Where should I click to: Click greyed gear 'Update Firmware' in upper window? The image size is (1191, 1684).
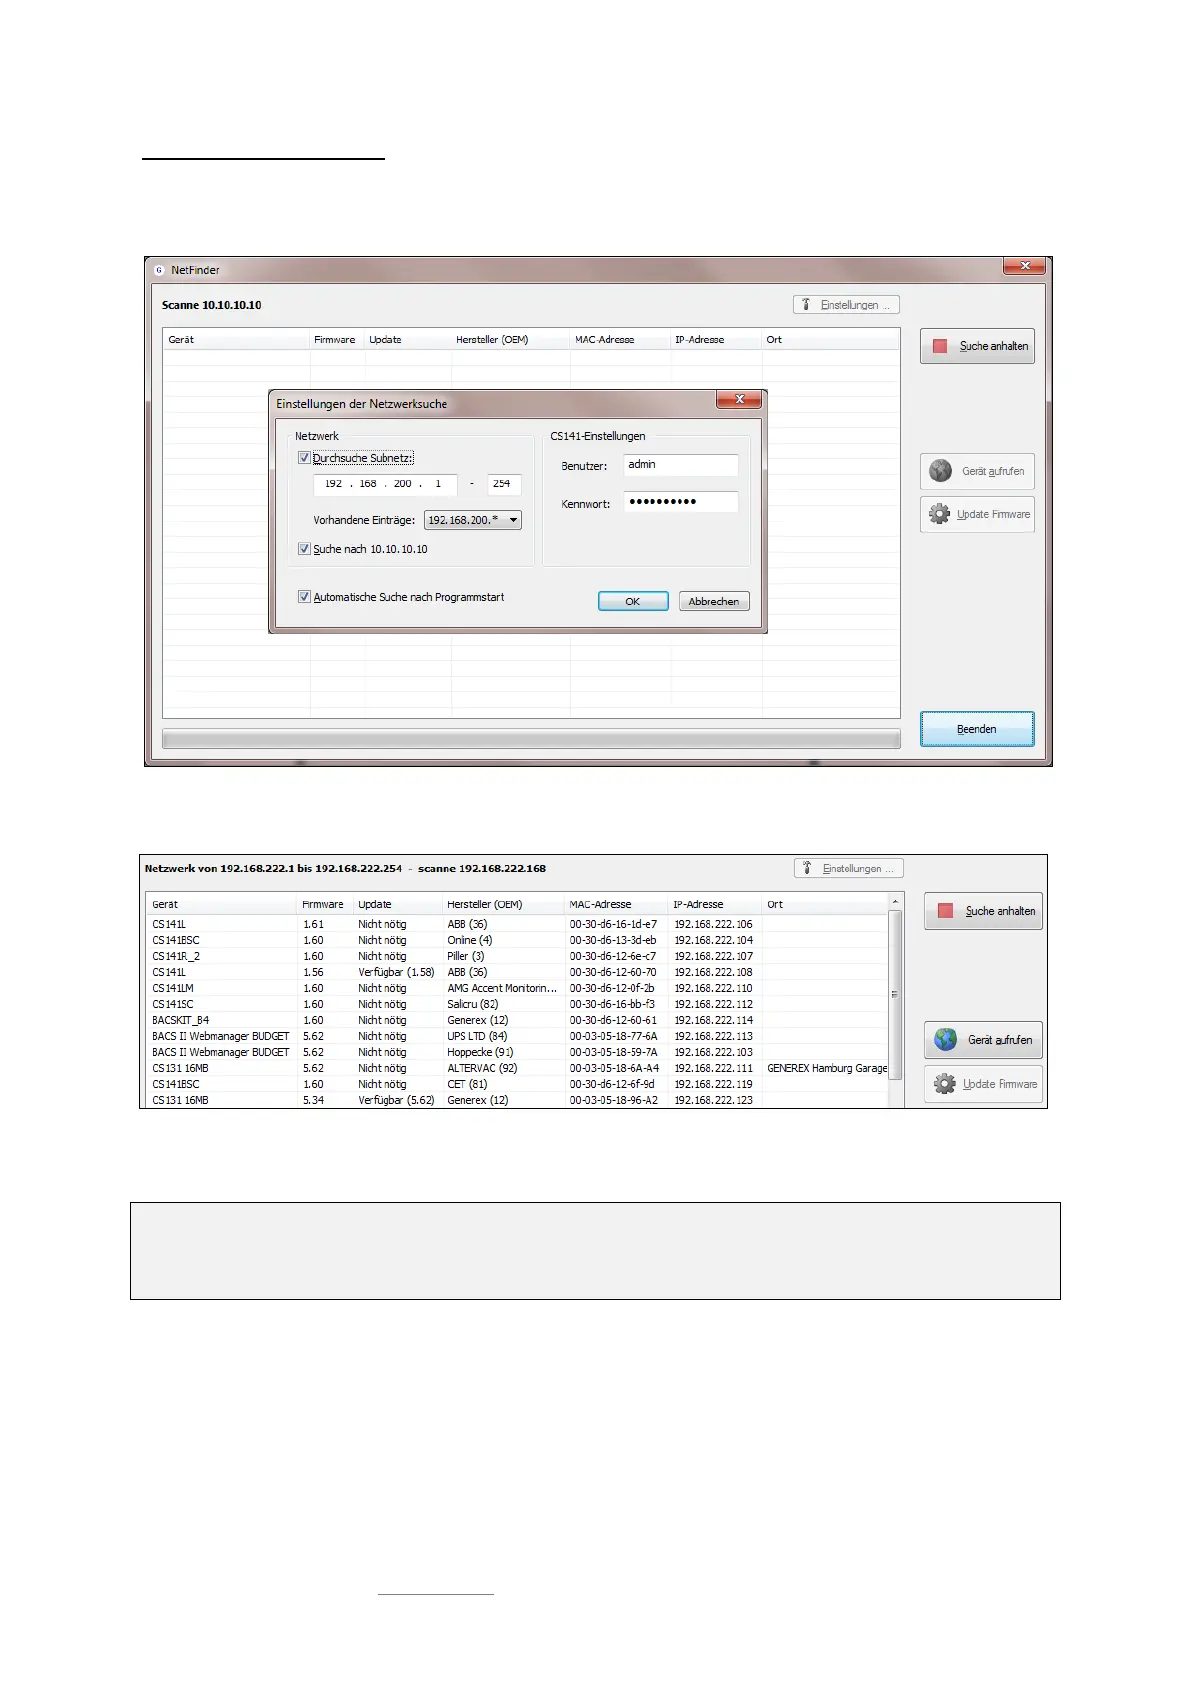tap(977, 514)
